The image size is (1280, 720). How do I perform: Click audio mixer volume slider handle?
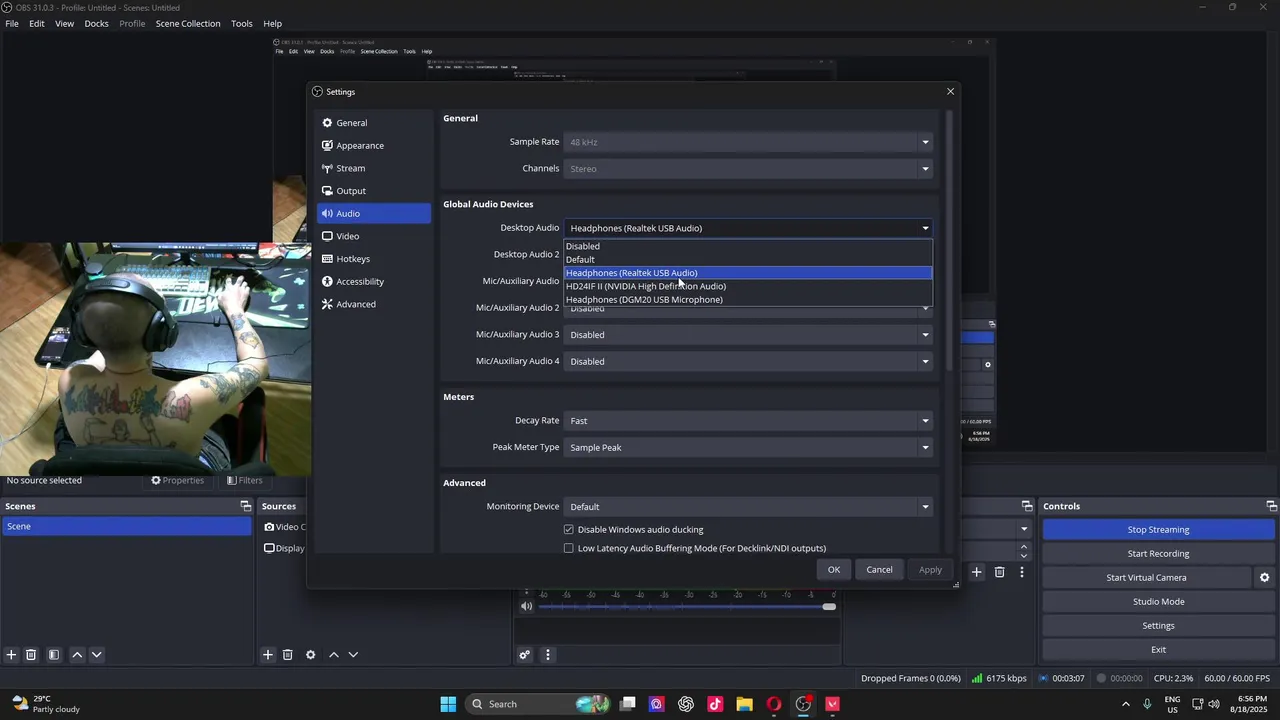coord(829,607)
